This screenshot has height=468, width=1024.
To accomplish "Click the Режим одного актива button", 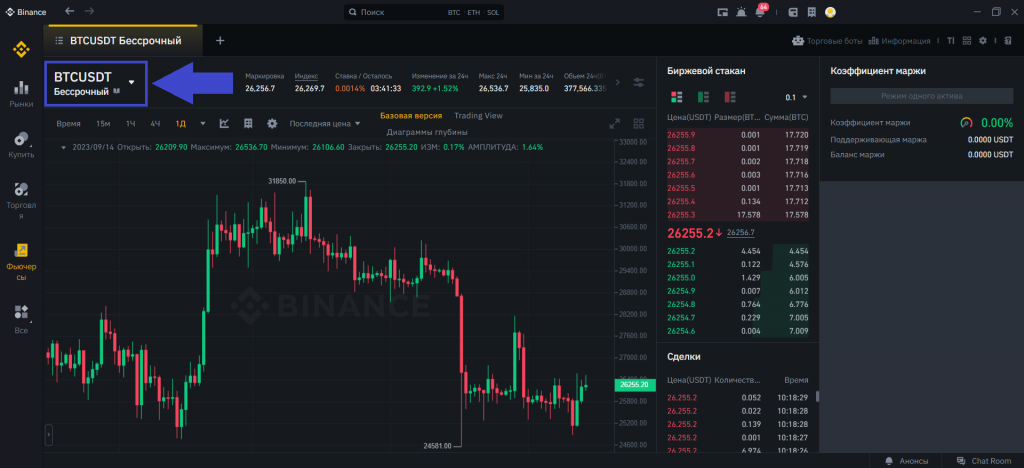I will (921, 96).
